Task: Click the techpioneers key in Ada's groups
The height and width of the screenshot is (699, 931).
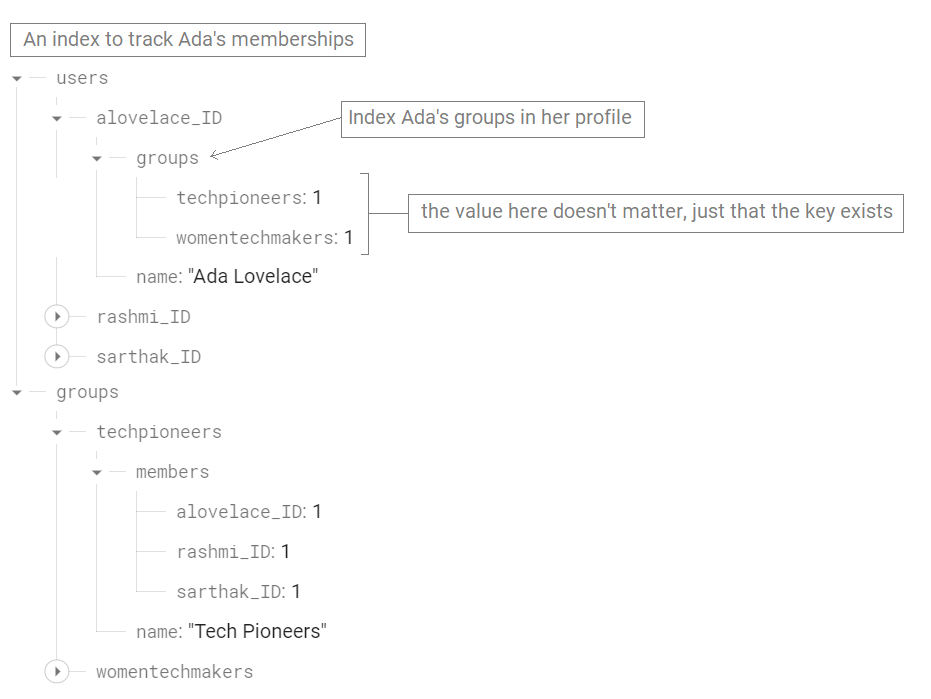Action: pos(240,198)
